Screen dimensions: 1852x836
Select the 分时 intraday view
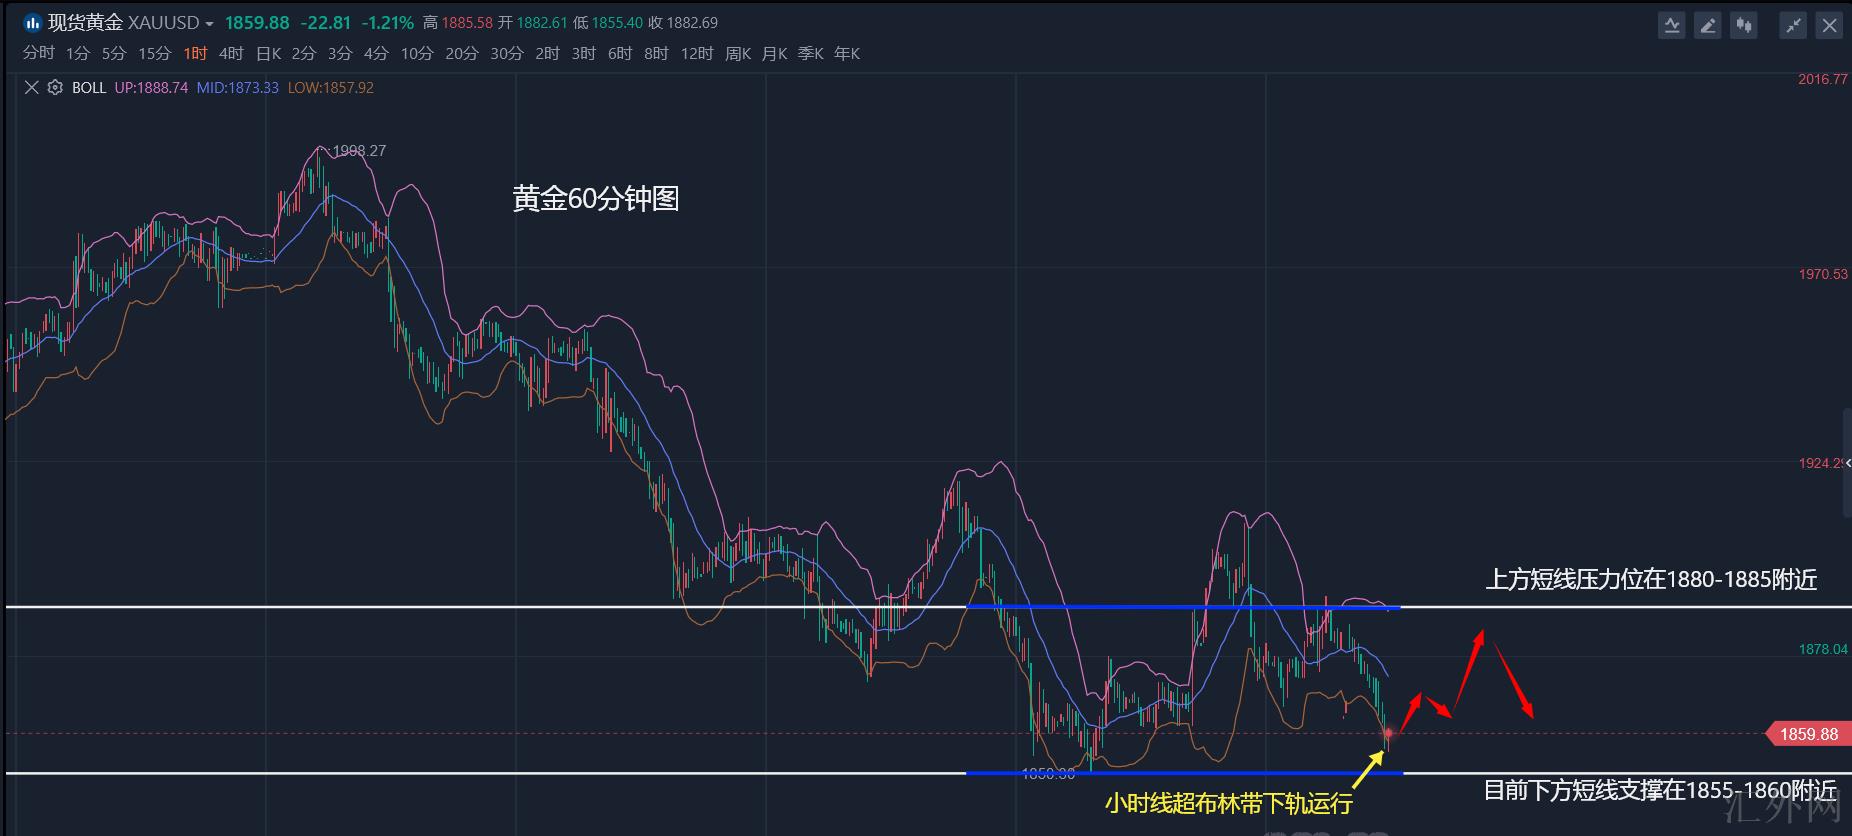pyautogui.click(x=39, y=54)
